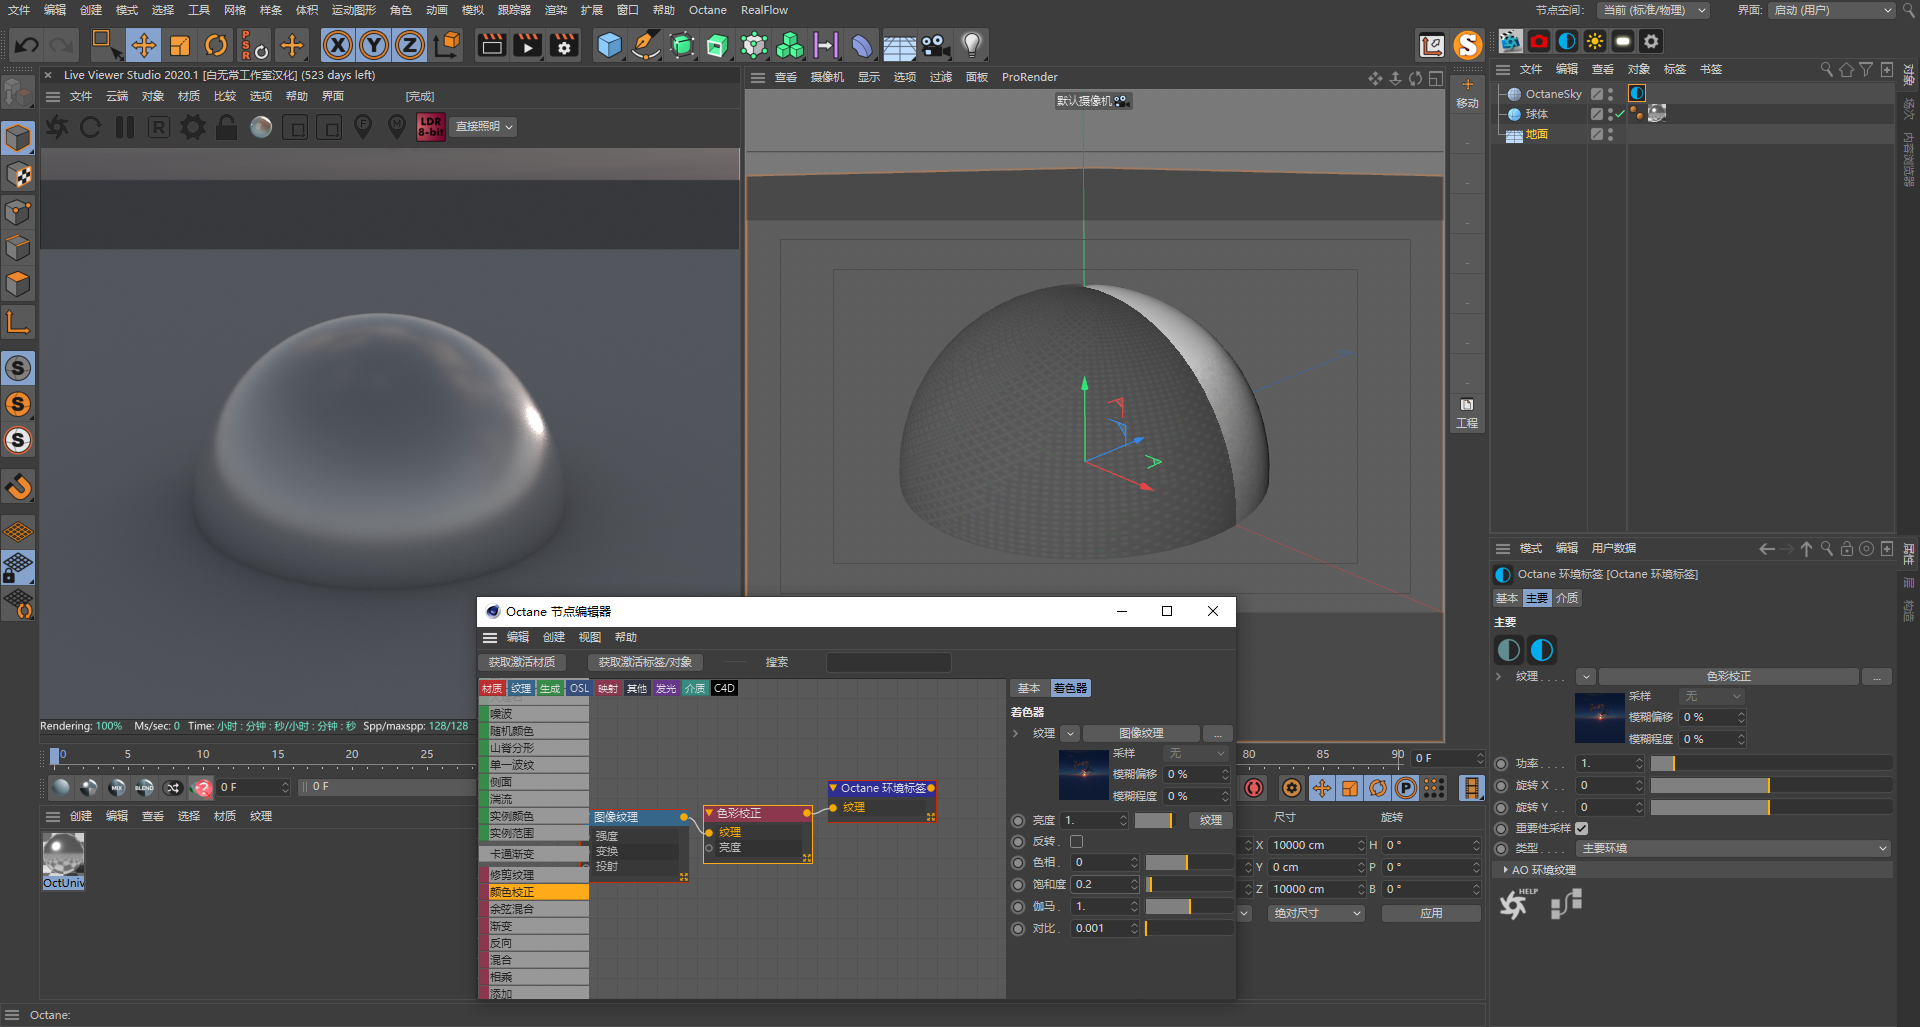
Task: Toggle the OctaneSky layer/enable slash box
Action: (1597, 94)
